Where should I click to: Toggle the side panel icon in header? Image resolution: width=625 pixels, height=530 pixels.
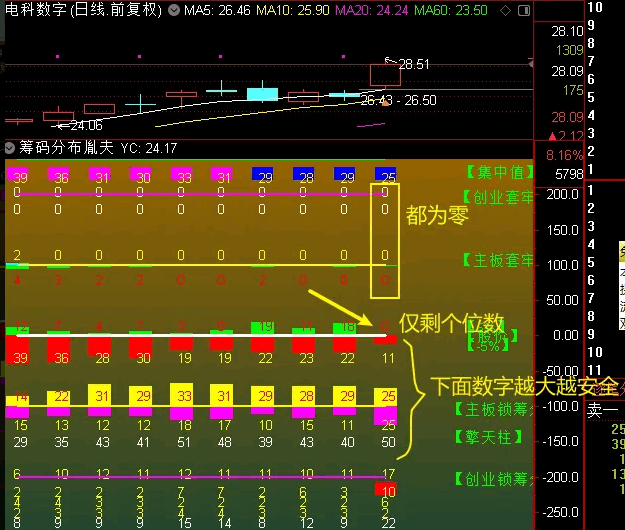[524, 11]
